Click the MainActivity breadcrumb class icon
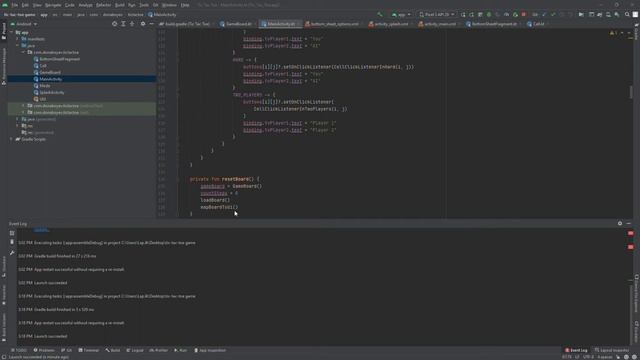Screen dimensions: 640x360 [x=150, y=15]
